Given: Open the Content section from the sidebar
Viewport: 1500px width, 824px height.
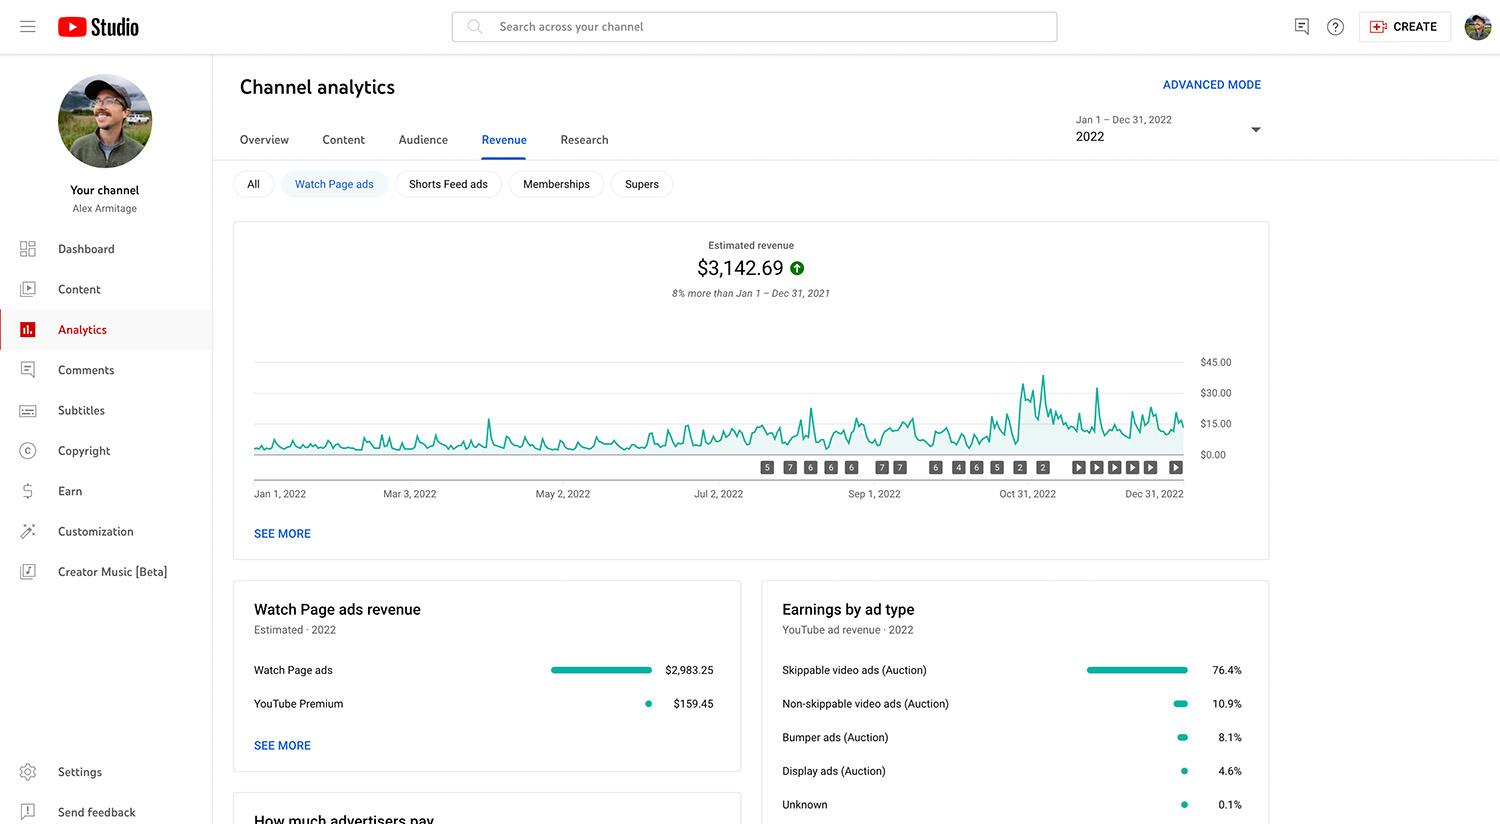Looking at the screenshot, I should (x=78, y=289).
